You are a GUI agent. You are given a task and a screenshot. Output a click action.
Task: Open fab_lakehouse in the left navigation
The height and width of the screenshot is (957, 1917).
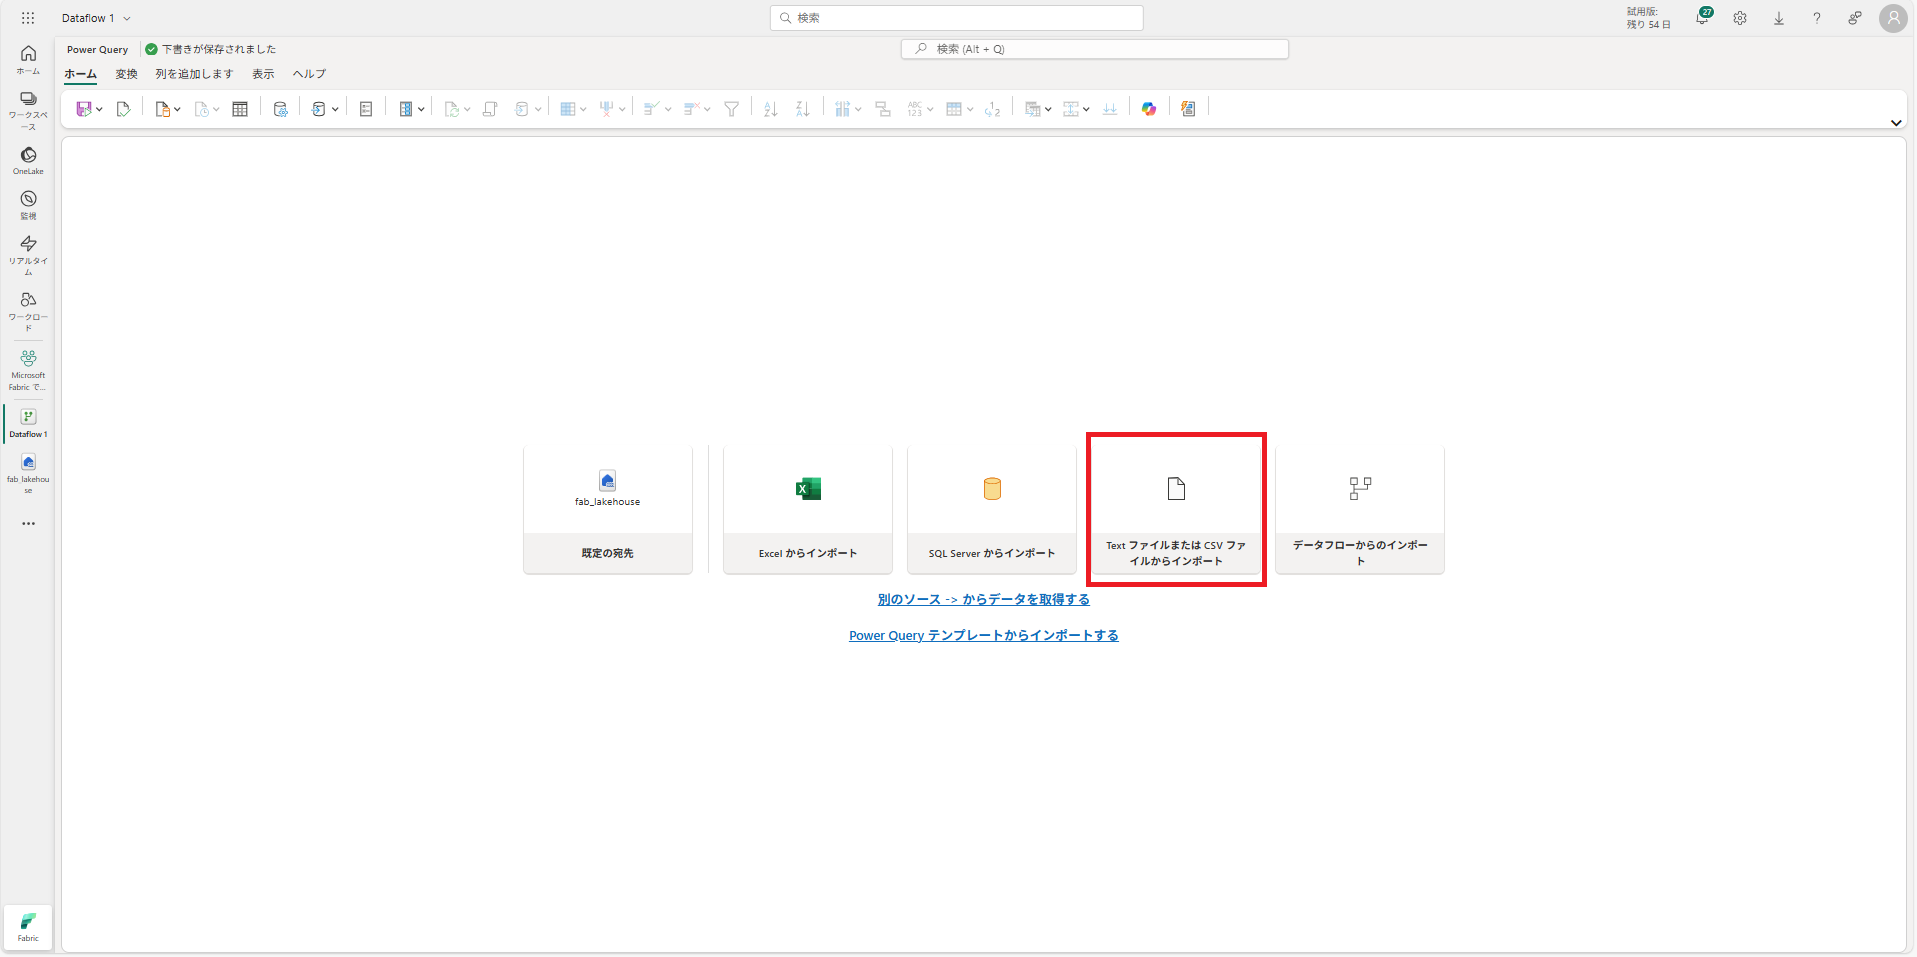pos(28,473)
